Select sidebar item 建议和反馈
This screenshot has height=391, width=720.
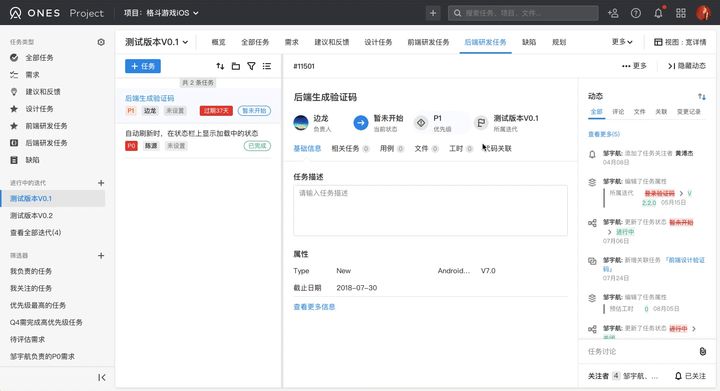coord(43,91)
